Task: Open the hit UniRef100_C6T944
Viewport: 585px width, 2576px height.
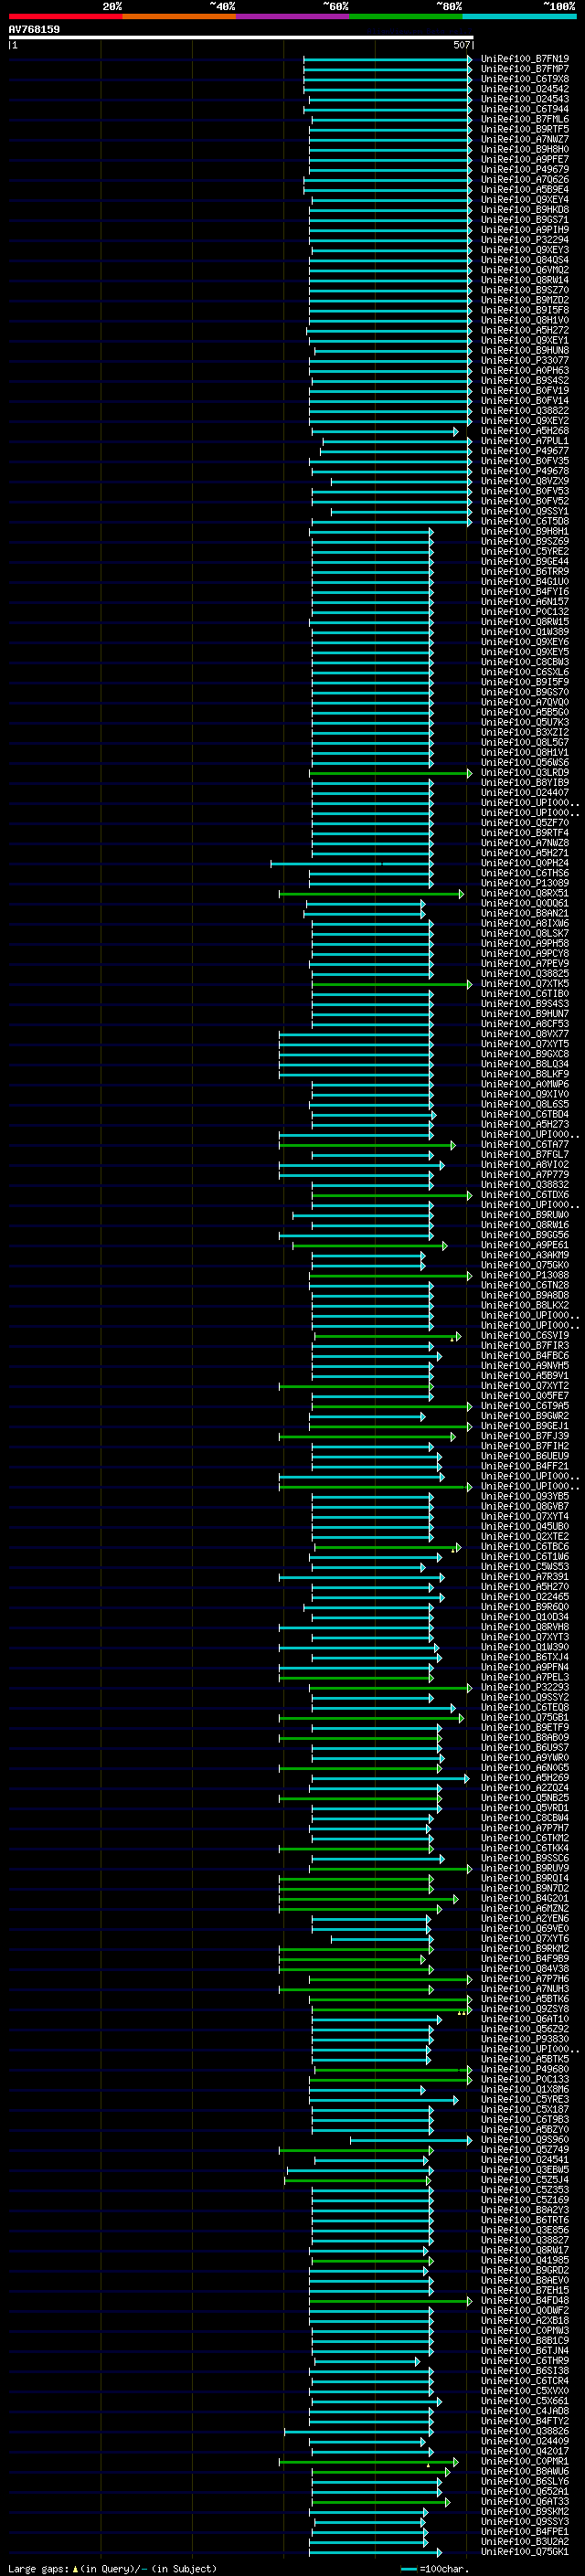Action: (x=525, y=109)
